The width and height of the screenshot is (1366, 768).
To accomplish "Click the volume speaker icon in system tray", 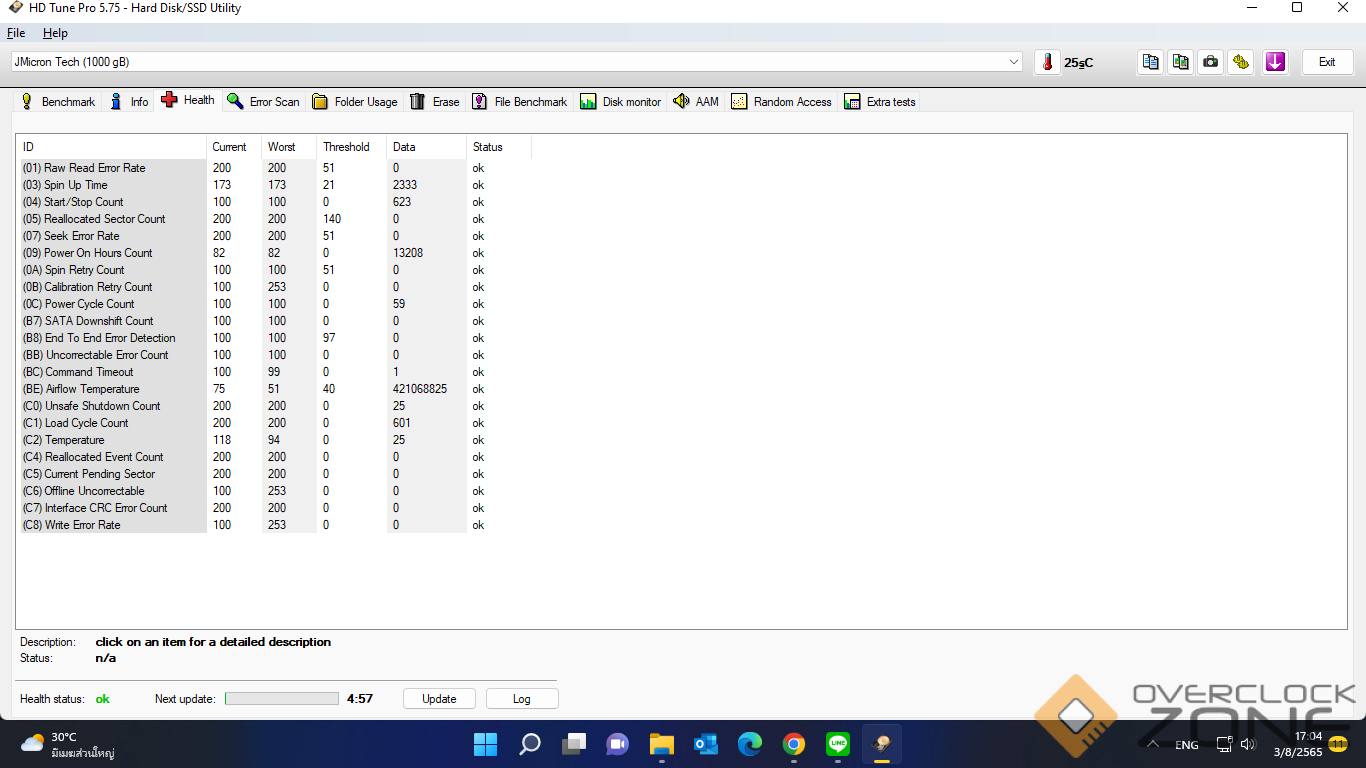I will (x=1247, y=744).
